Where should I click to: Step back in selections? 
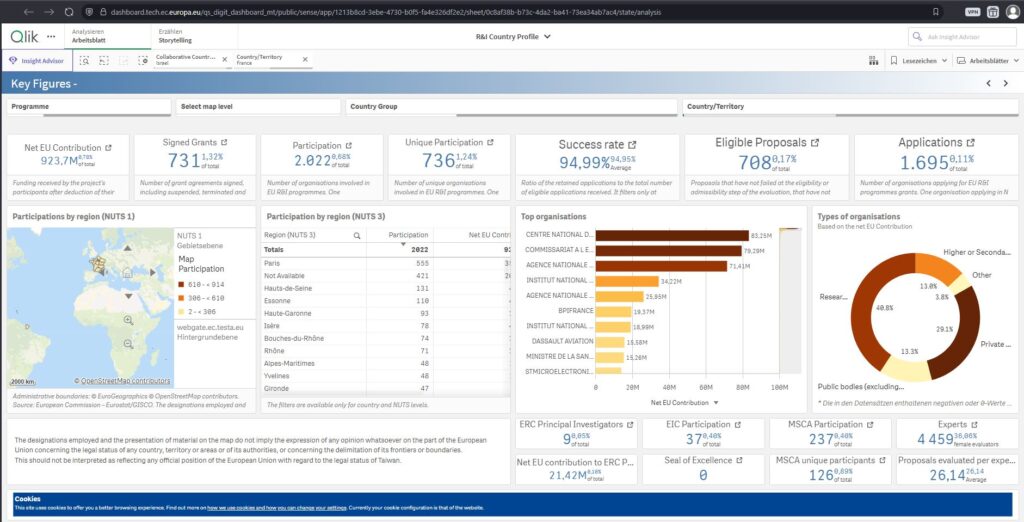104,61
